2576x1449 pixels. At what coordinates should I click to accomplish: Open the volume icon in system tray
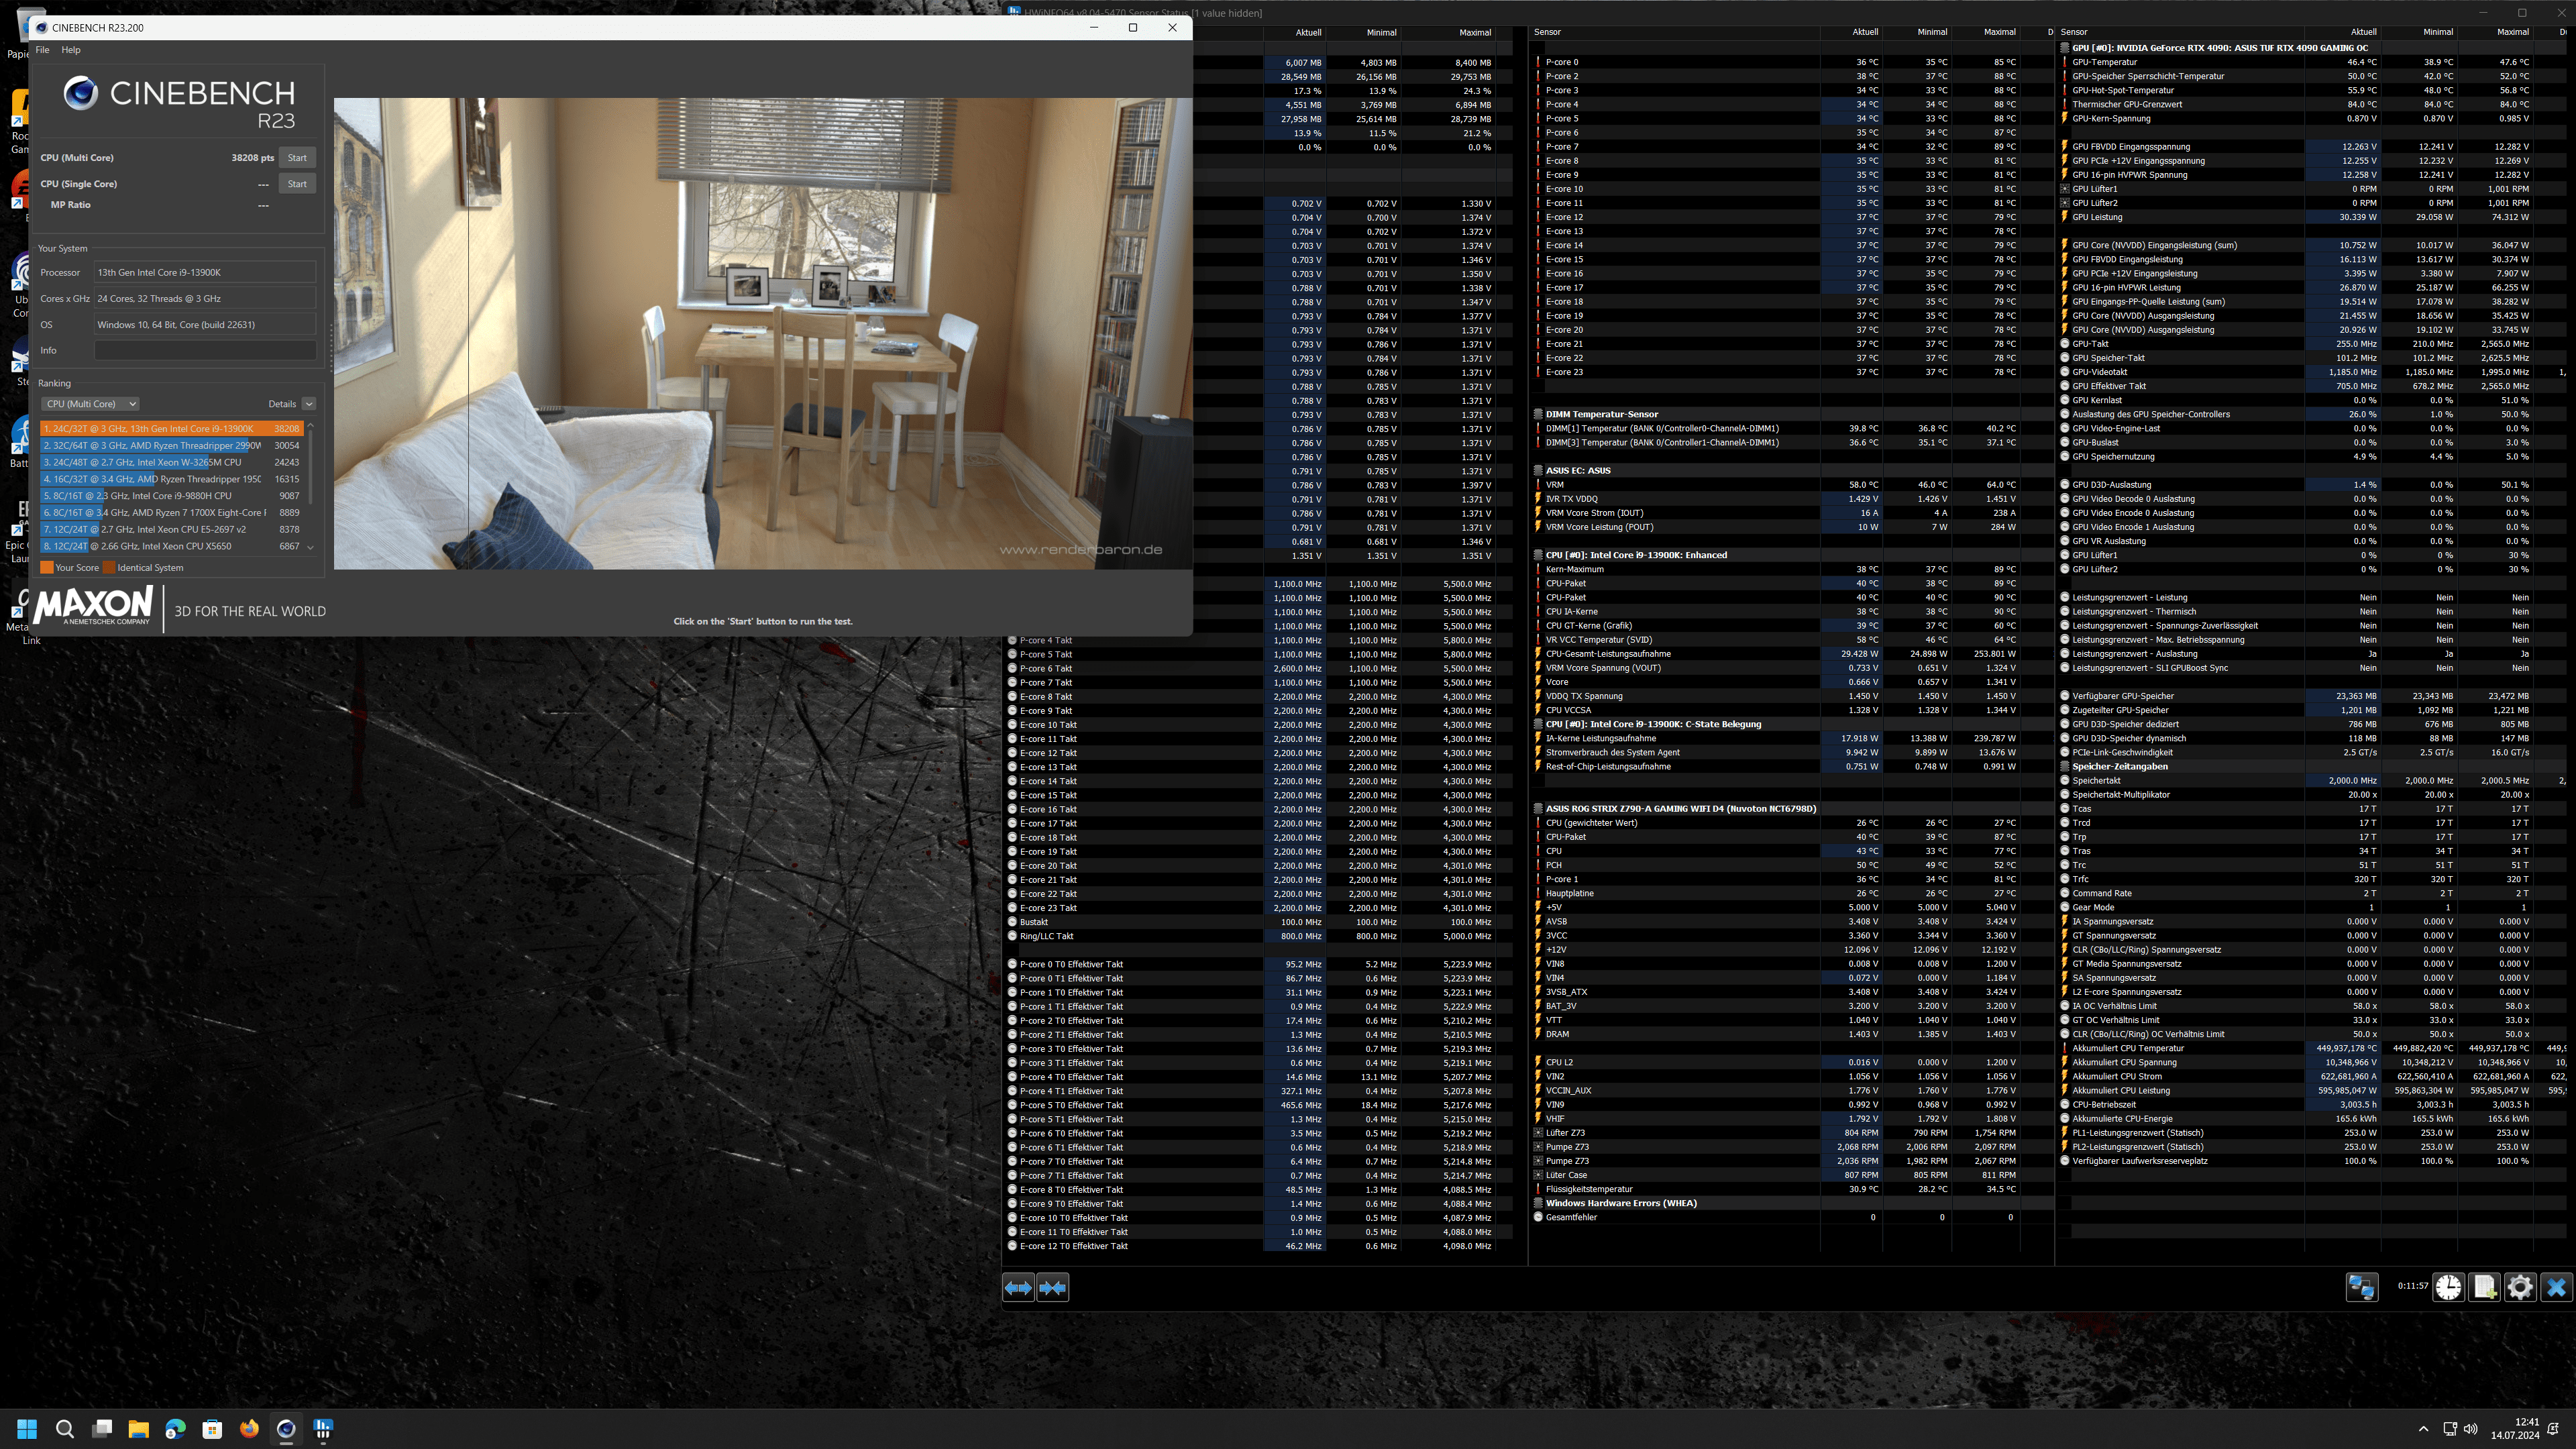2471,1429
